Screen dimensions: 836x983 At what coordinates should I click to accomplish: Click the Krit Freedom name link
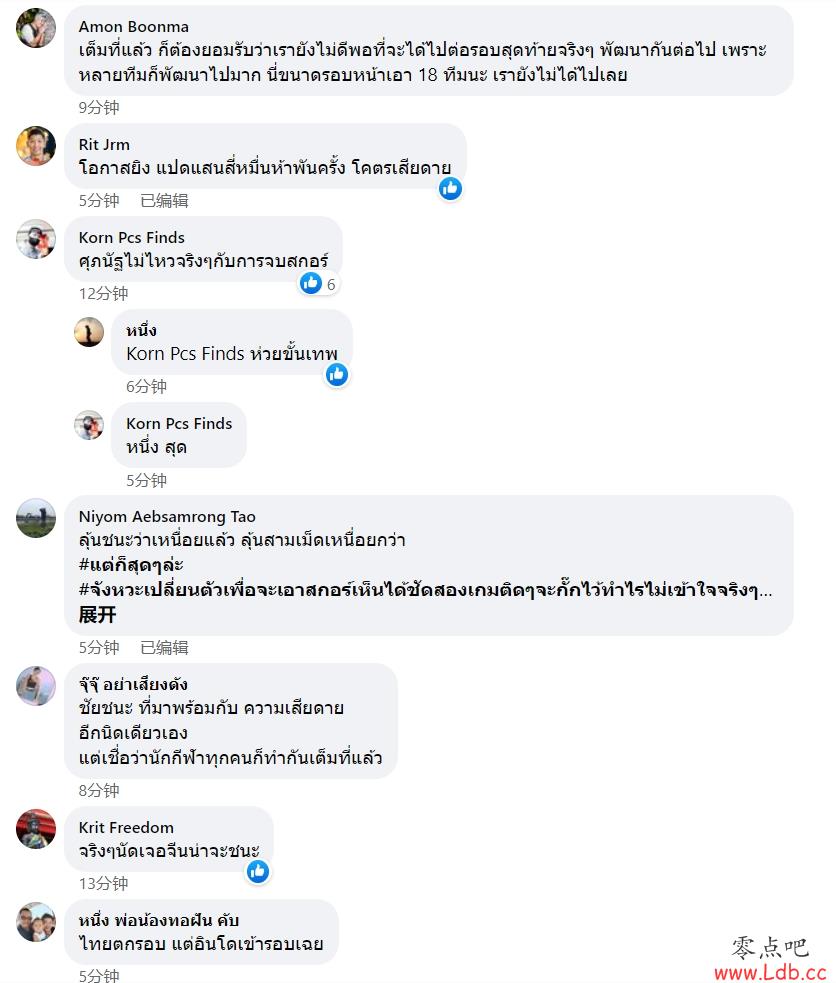coord(126,828)
